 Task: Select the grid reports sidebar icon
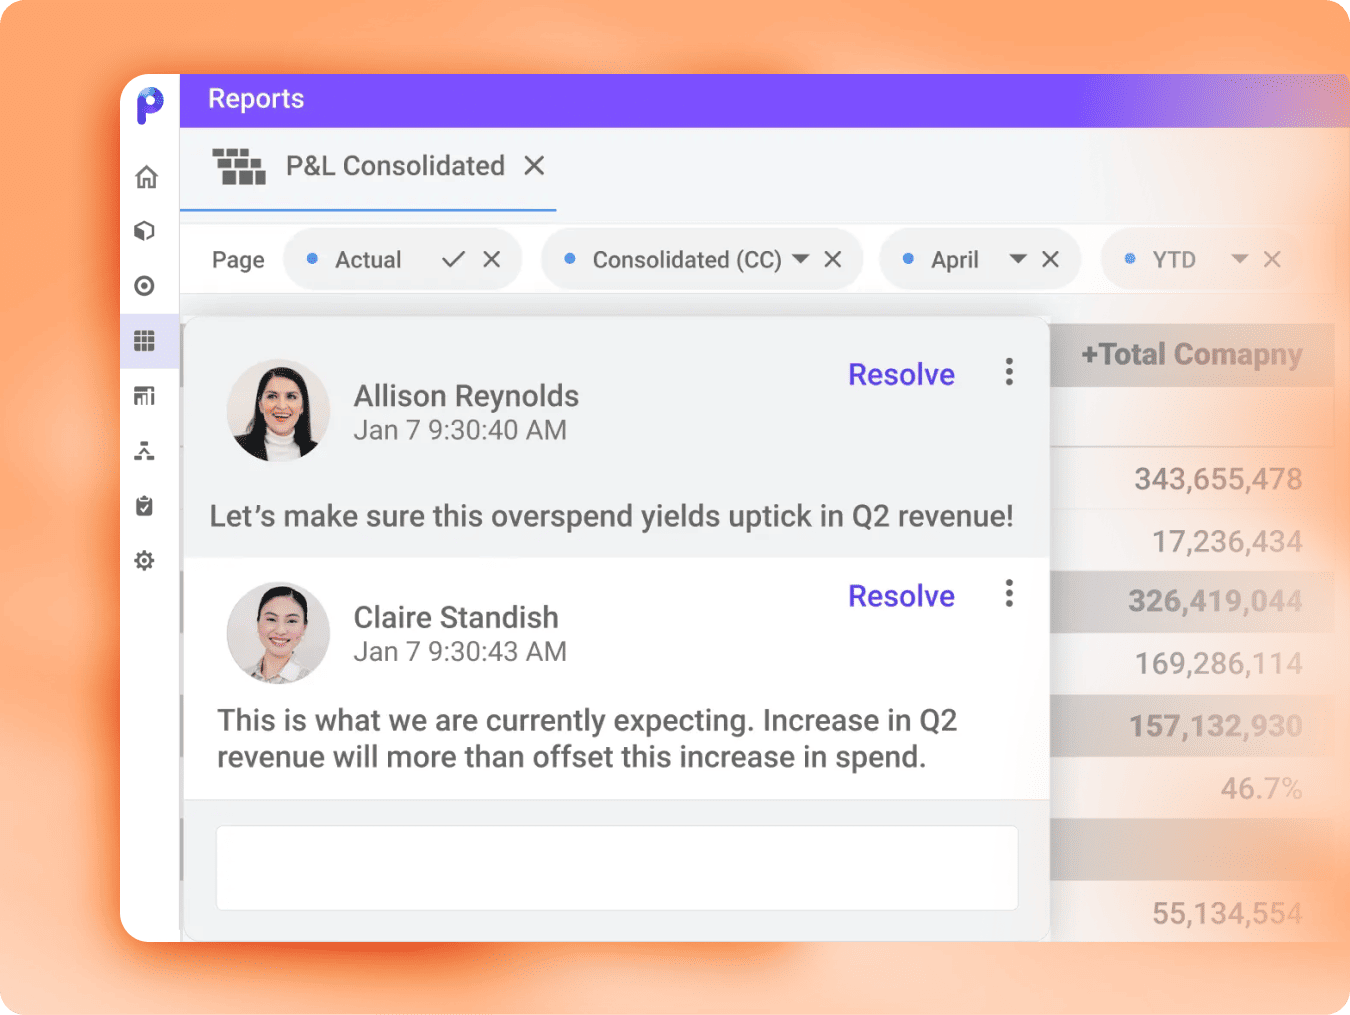tap(145, 341)
